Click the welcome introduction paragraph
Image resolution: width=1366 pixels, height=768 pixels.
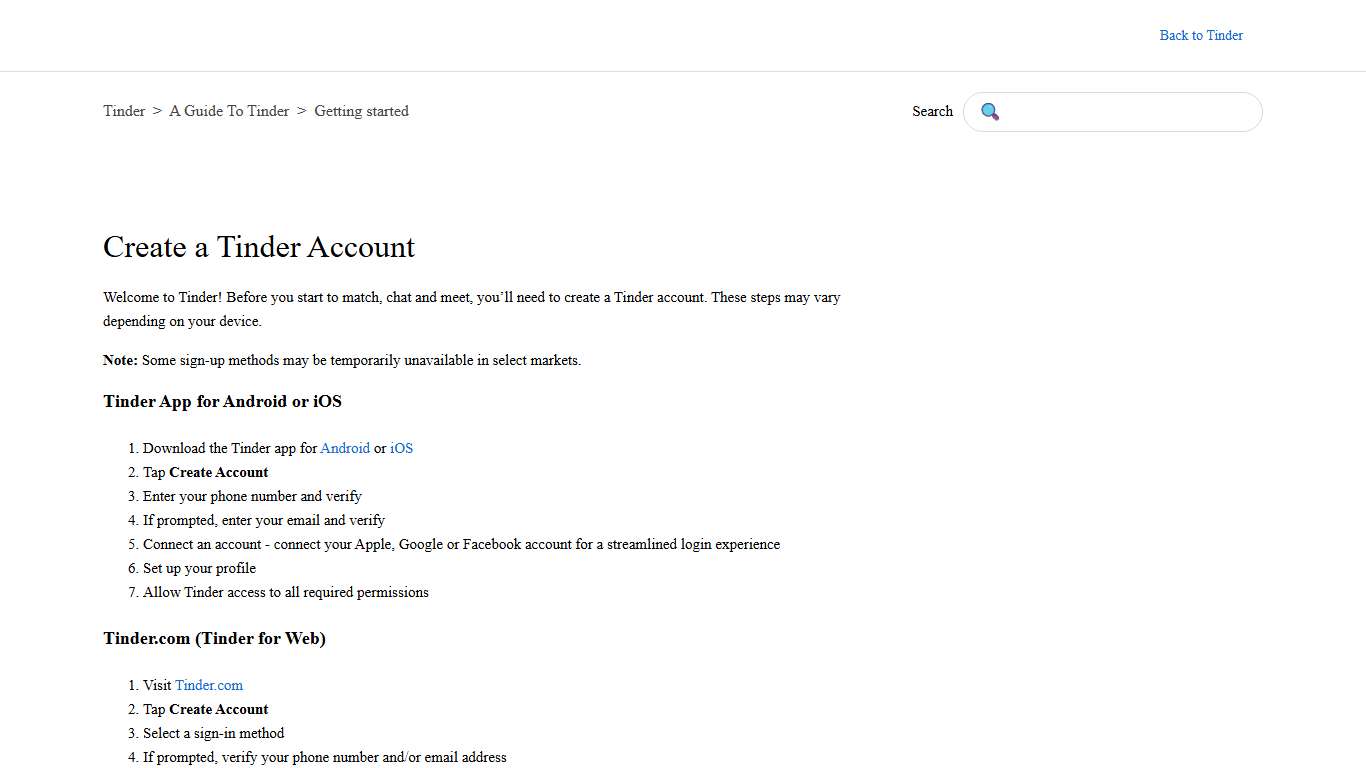click(x=471, y=309)
